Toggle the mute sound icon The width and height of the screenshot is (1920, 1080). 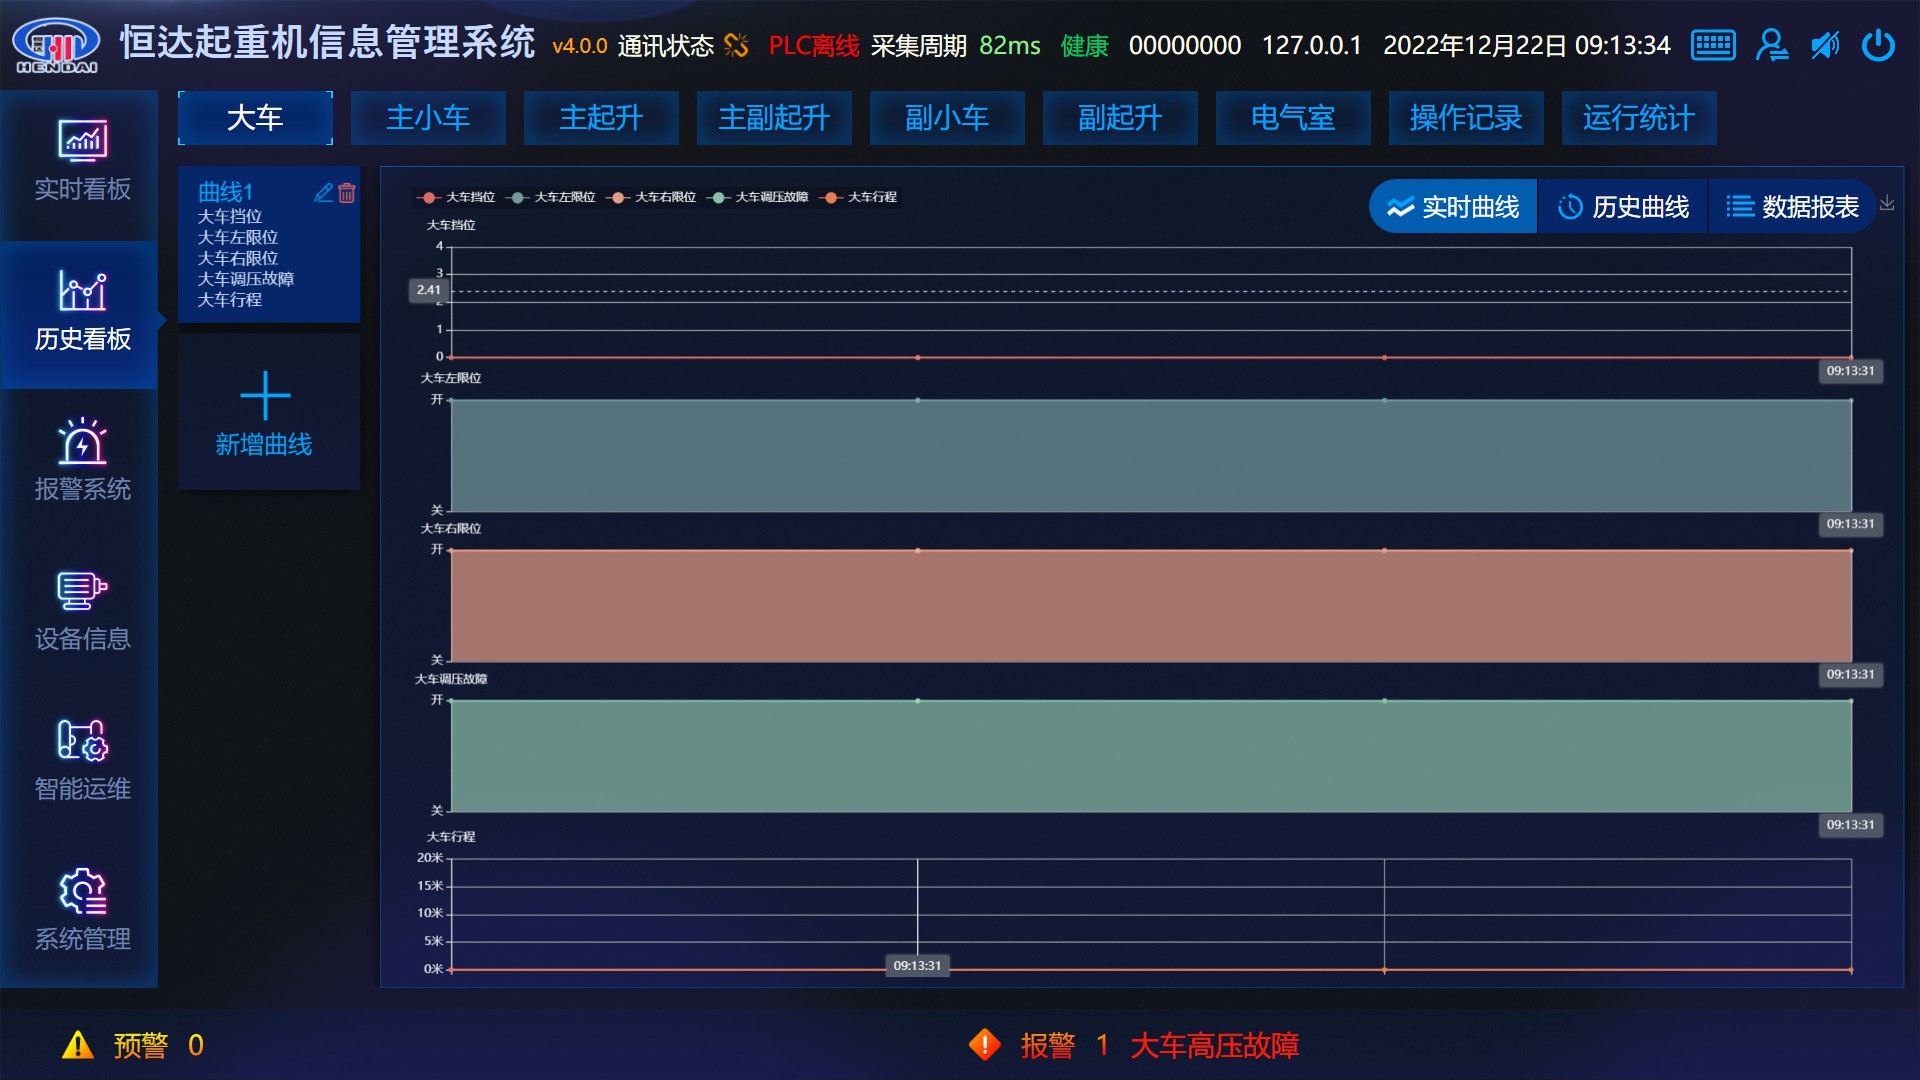[x=1825, y=45]
